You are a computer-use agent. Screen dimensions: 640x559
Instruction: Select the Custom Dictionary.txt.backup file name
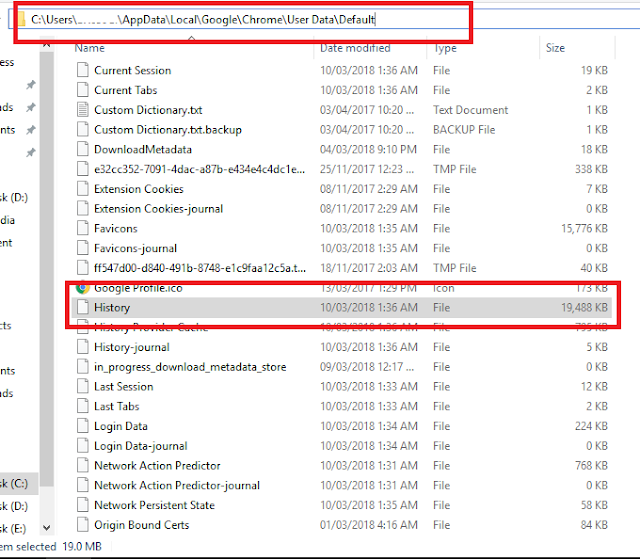tap(168, 129)
